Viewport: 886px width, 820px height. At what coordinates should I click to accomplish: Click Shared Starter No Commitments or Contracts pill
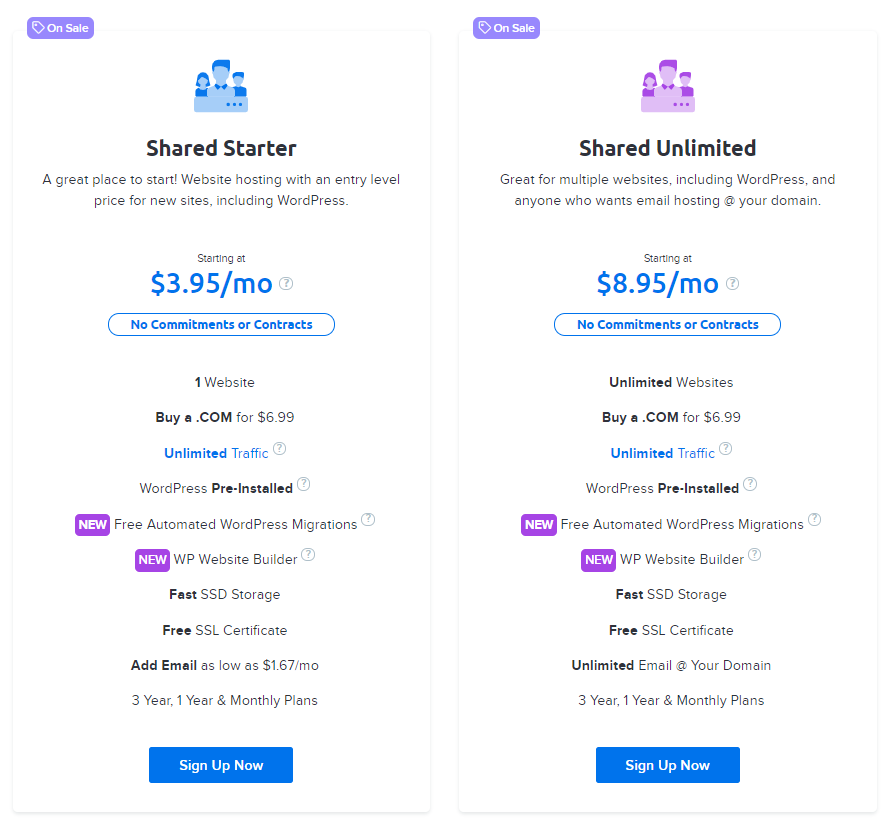(x=221, y=324)
